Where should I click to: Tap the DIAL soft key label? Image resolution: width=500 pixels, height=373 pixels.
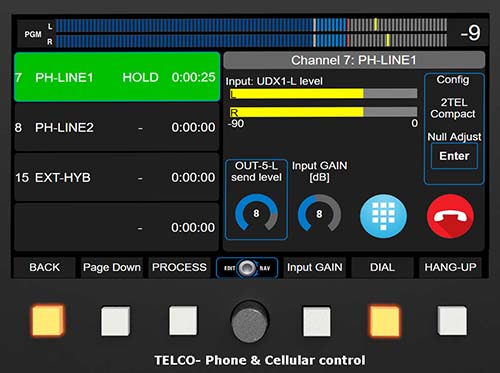(382, 267)
